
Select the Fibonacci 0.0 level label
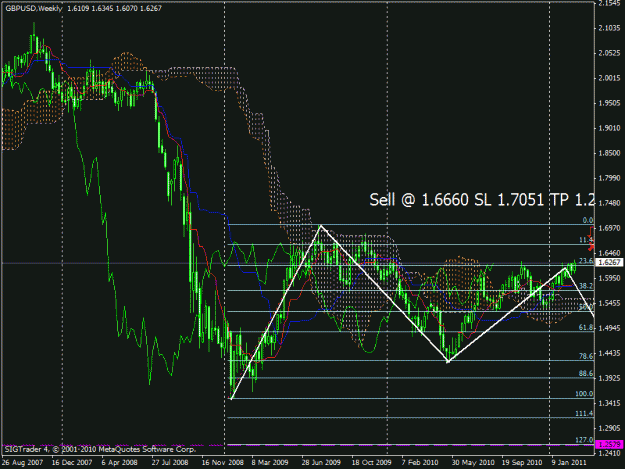click(588, 220)
